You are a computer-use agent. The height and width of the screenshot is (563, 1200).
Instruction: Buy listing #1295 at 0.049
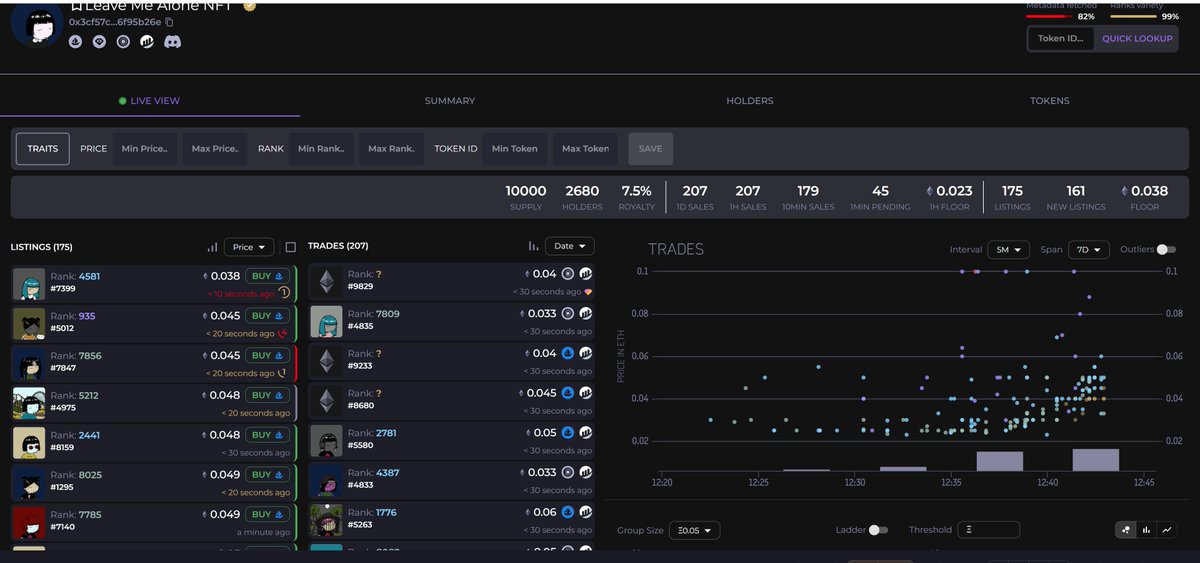(x=267, y=475)
